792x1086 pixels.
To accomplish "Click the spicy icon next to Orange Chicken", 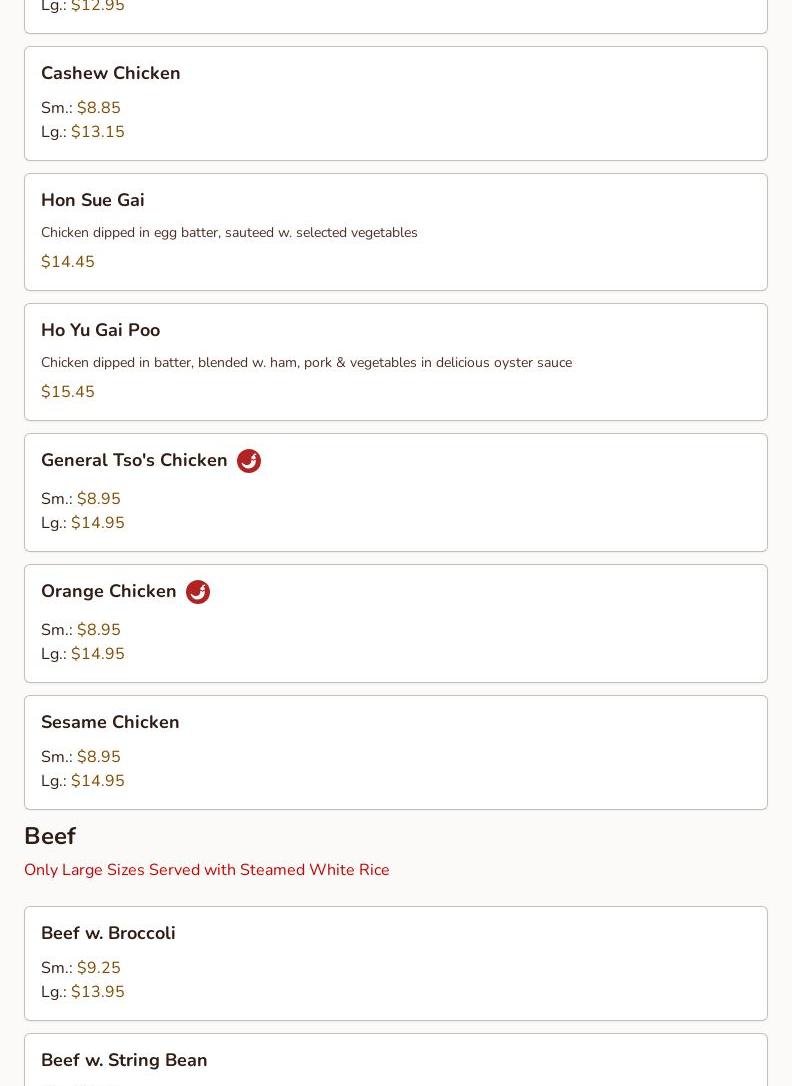I will (198, 591).
